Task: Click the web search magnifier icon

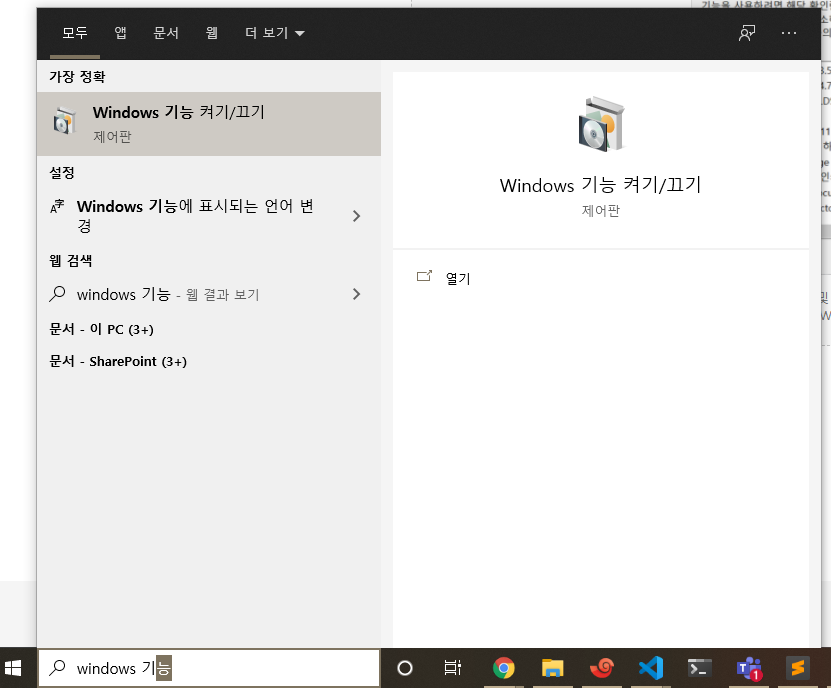Action: tap(57, 294)
